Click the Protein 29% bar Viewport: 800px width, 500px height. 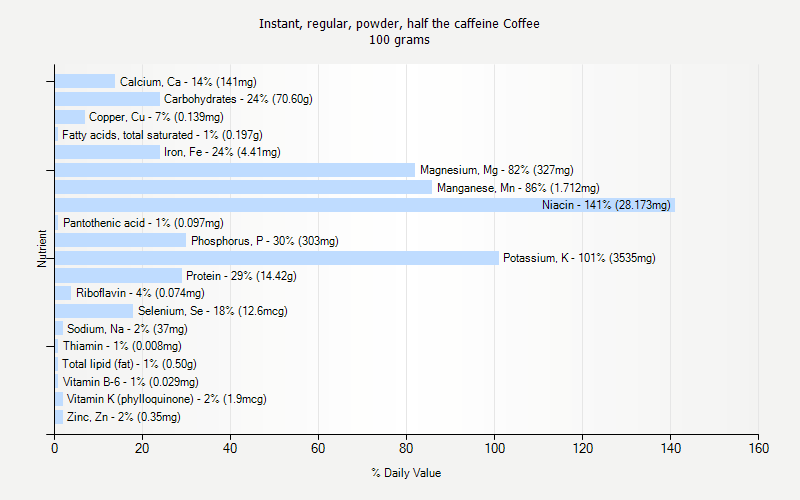[x=118, y=275]
